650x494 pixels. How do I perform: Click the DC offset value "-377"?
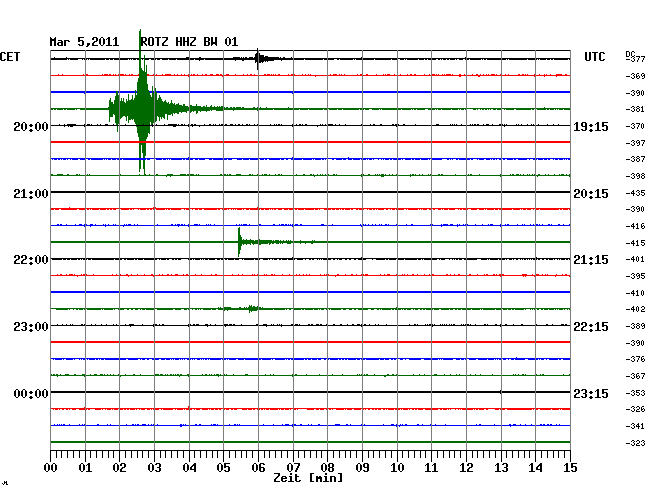point(635,59)
